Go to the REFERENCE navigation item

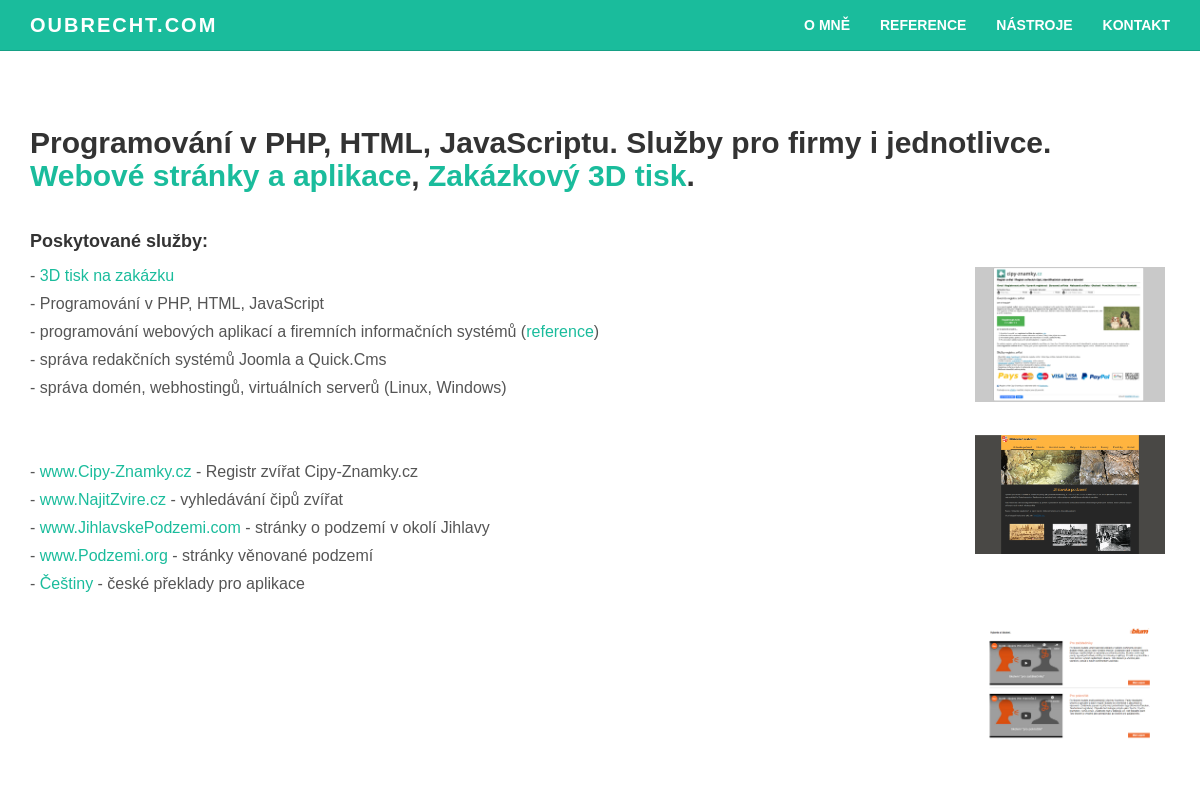coord(923,25)
